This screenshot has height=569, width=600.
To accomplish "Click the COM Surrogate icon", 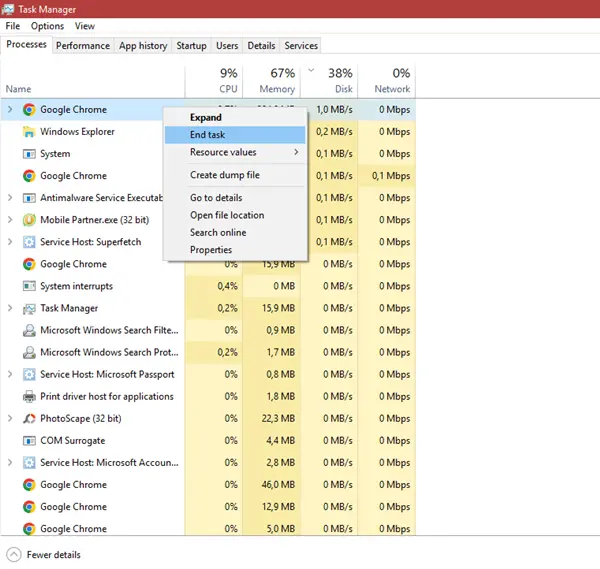I will coord(29,441).
